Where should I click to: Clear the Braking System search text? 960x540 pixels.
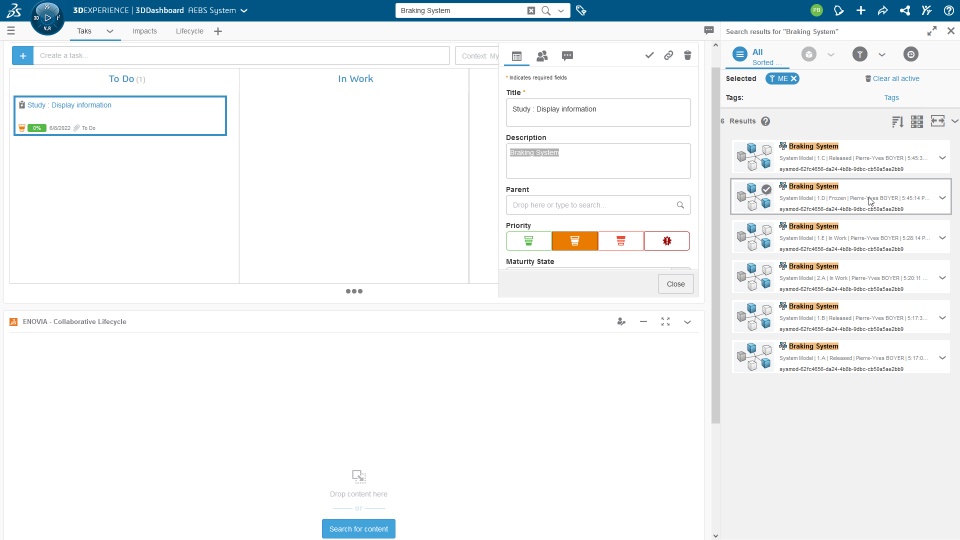pos(531,10)
